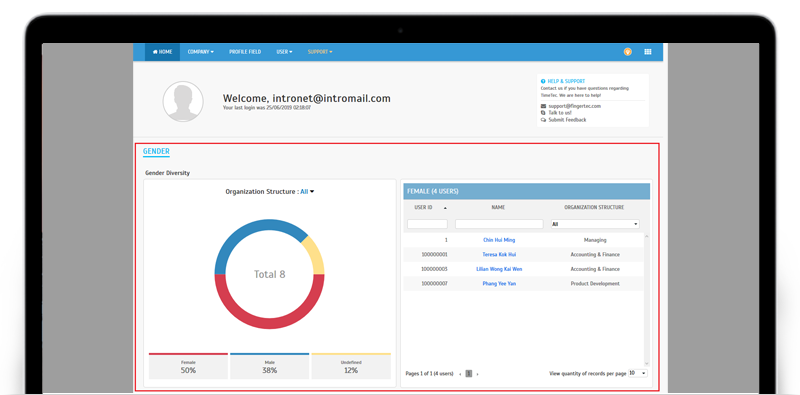Viewport: 800px width, 395px height.
Task: Open the apps grid icon in navbar
Action: pos(648,52)
